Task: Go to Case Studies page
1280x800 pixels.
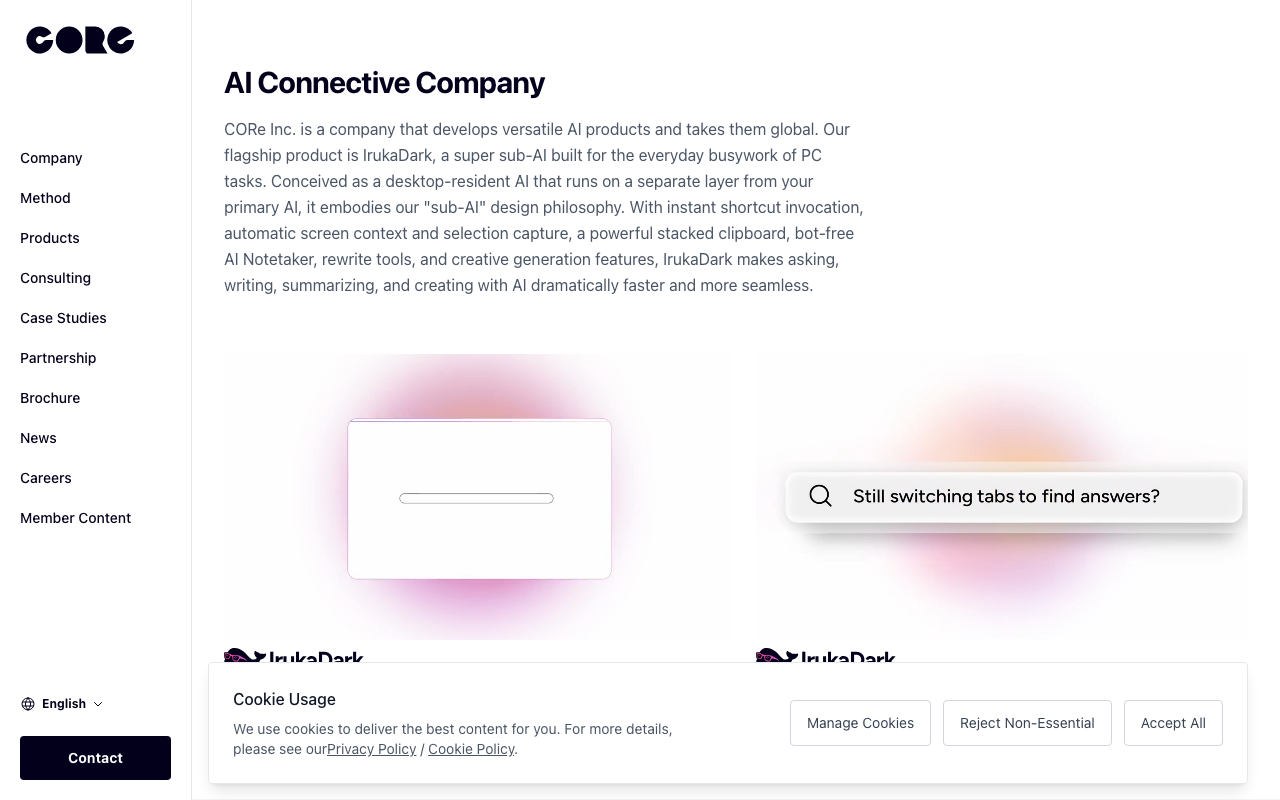Action: (63, 318)
